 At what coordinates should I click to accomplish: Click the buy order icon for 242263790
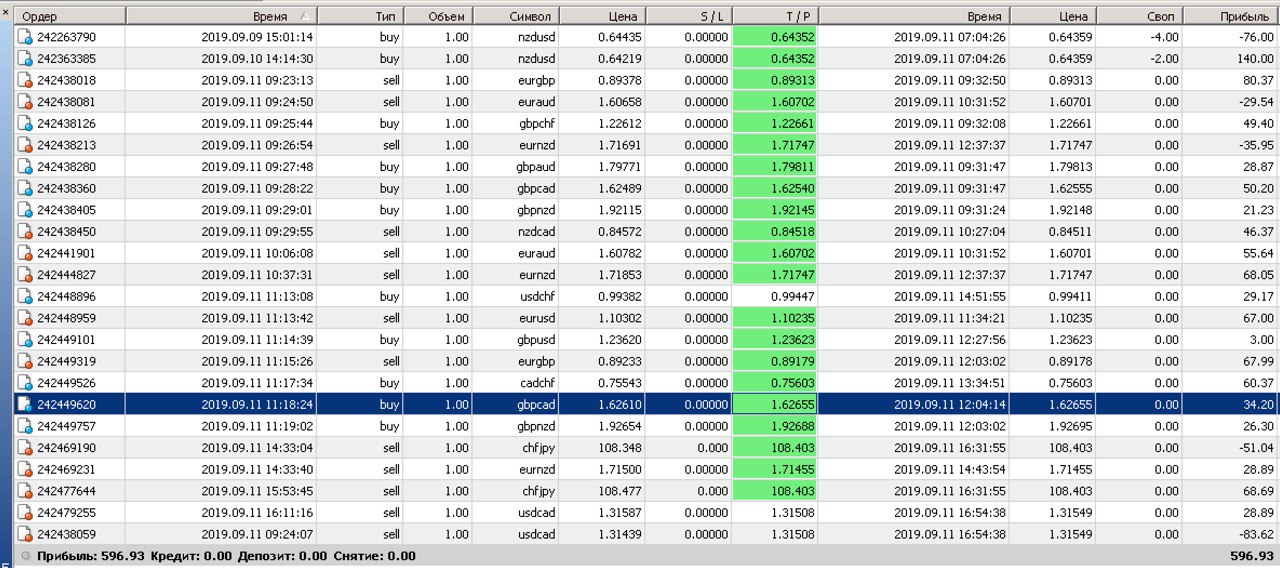(25, 37)
